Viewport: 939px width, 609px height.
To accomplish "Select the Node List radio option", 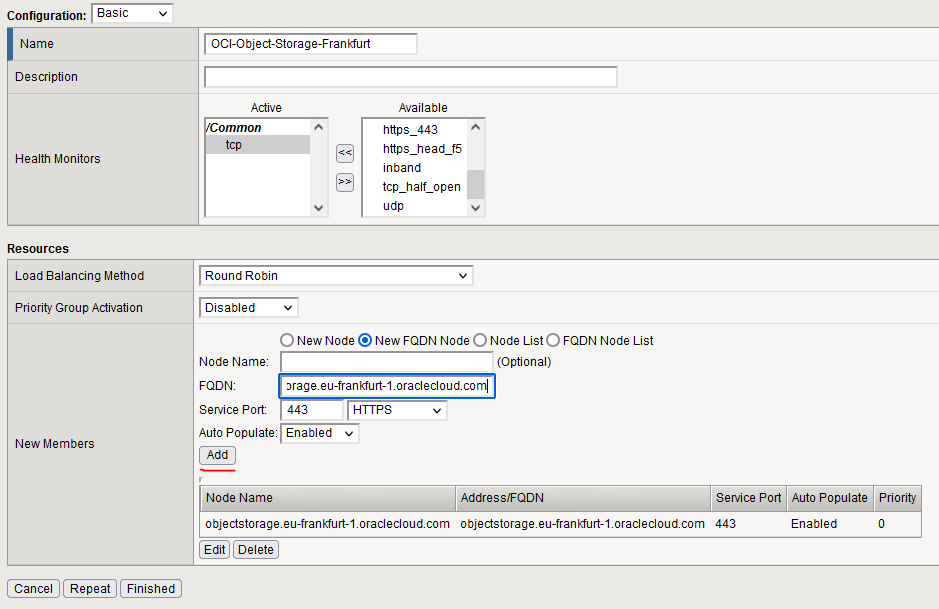I will pos(480,341).
